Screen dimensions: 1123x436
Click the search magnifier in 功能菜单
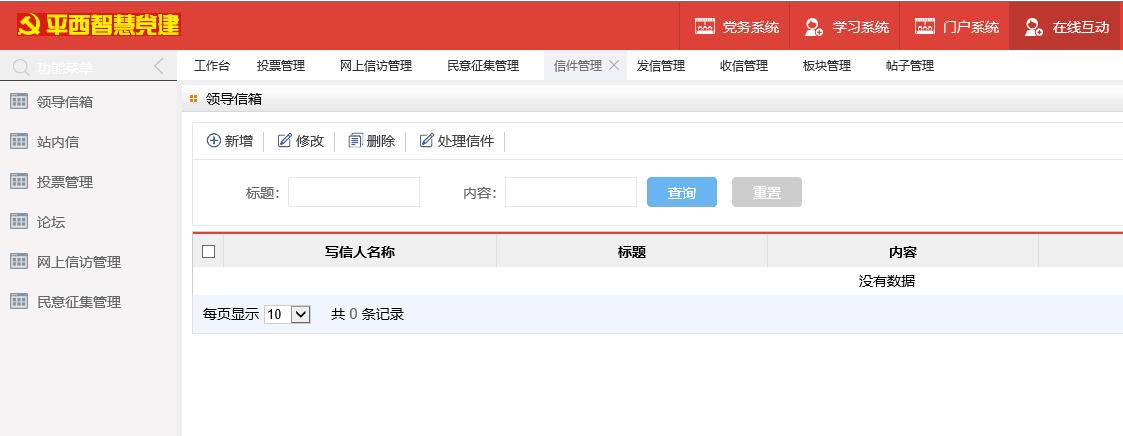point(21,68)
